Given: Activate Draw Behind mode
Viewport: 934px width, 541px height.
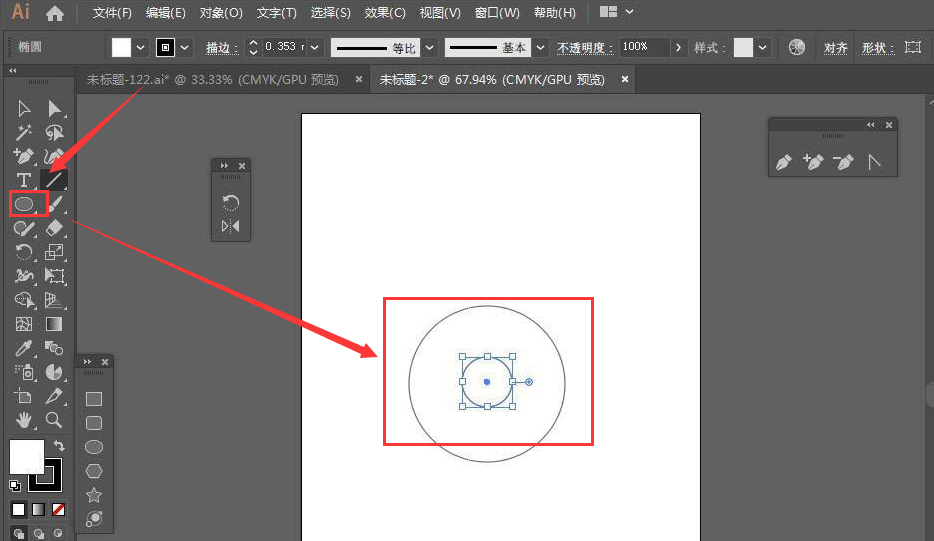Looking at the screenshot, I should point(39,533).
